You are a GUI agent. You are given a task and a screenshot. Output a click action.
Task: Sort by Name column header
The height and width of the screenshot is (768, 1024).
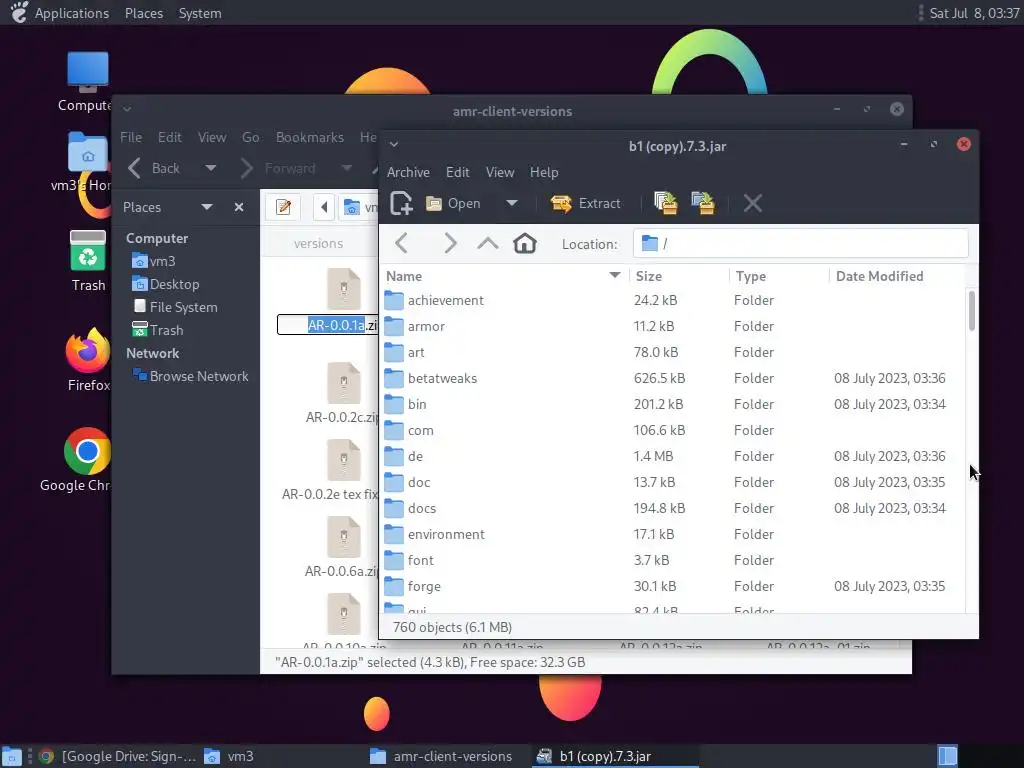pos(503,276)
